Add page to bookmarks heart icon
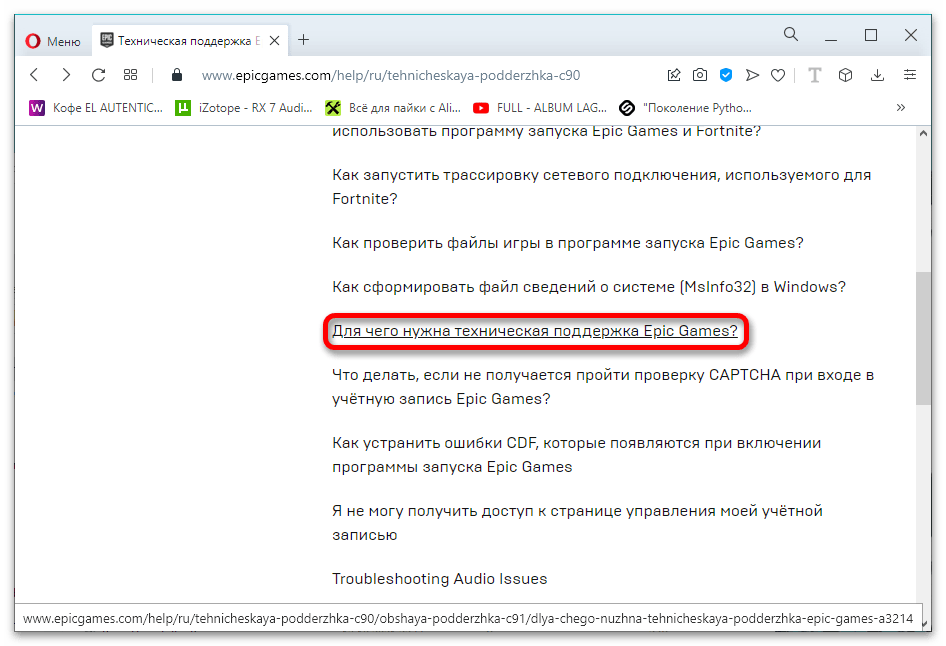 pyautogui.click(x=778, y=75)
